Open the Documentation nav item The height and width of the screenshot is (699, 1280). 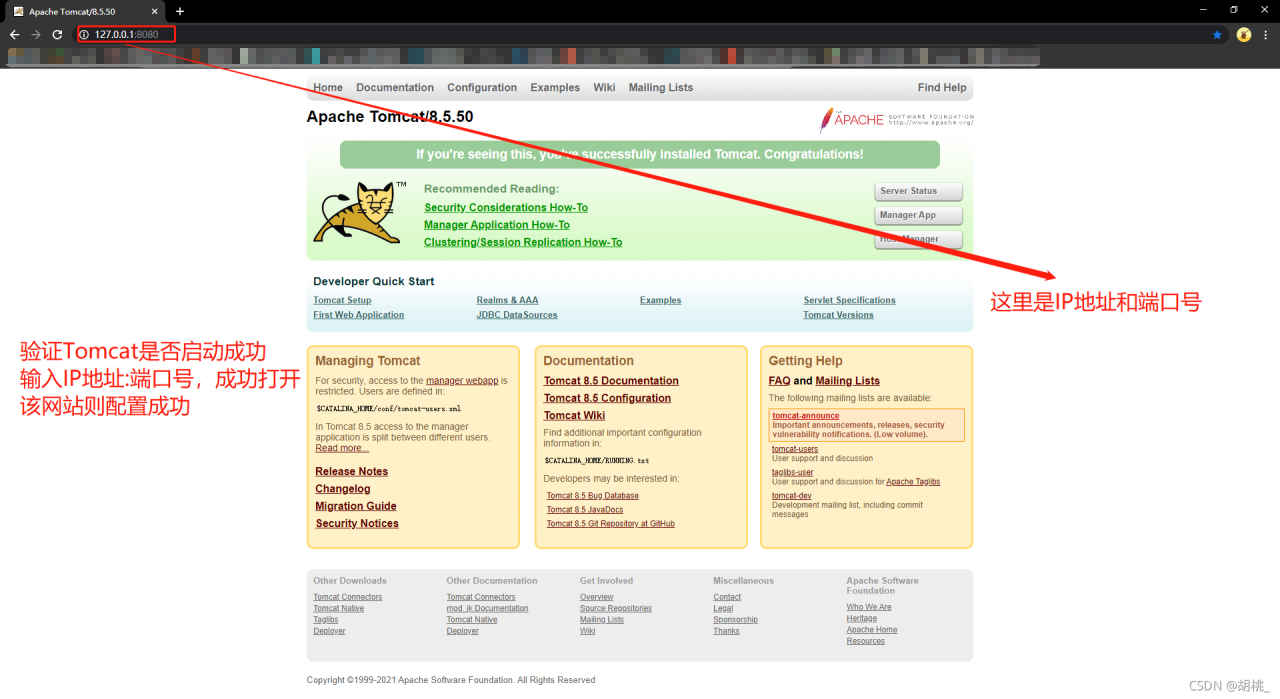395,88
